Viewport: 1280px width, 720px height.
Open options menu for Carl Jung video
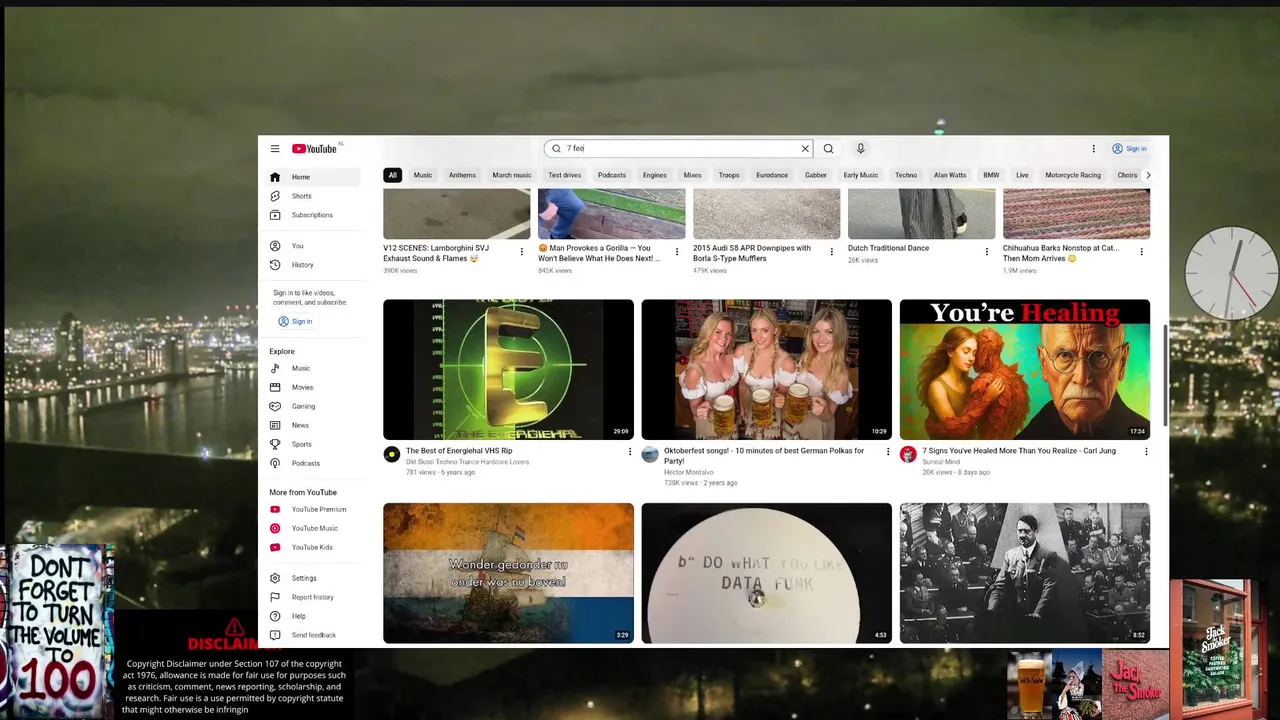pos(1146,452)
